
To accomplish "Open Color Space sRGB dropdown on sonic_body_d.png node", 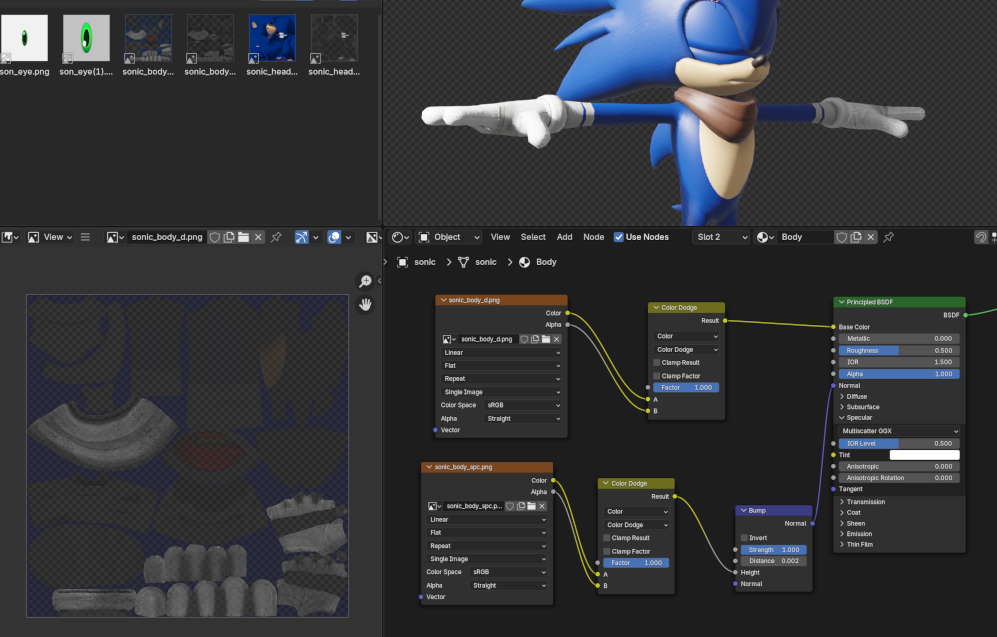I will click(x=523, y=405).
